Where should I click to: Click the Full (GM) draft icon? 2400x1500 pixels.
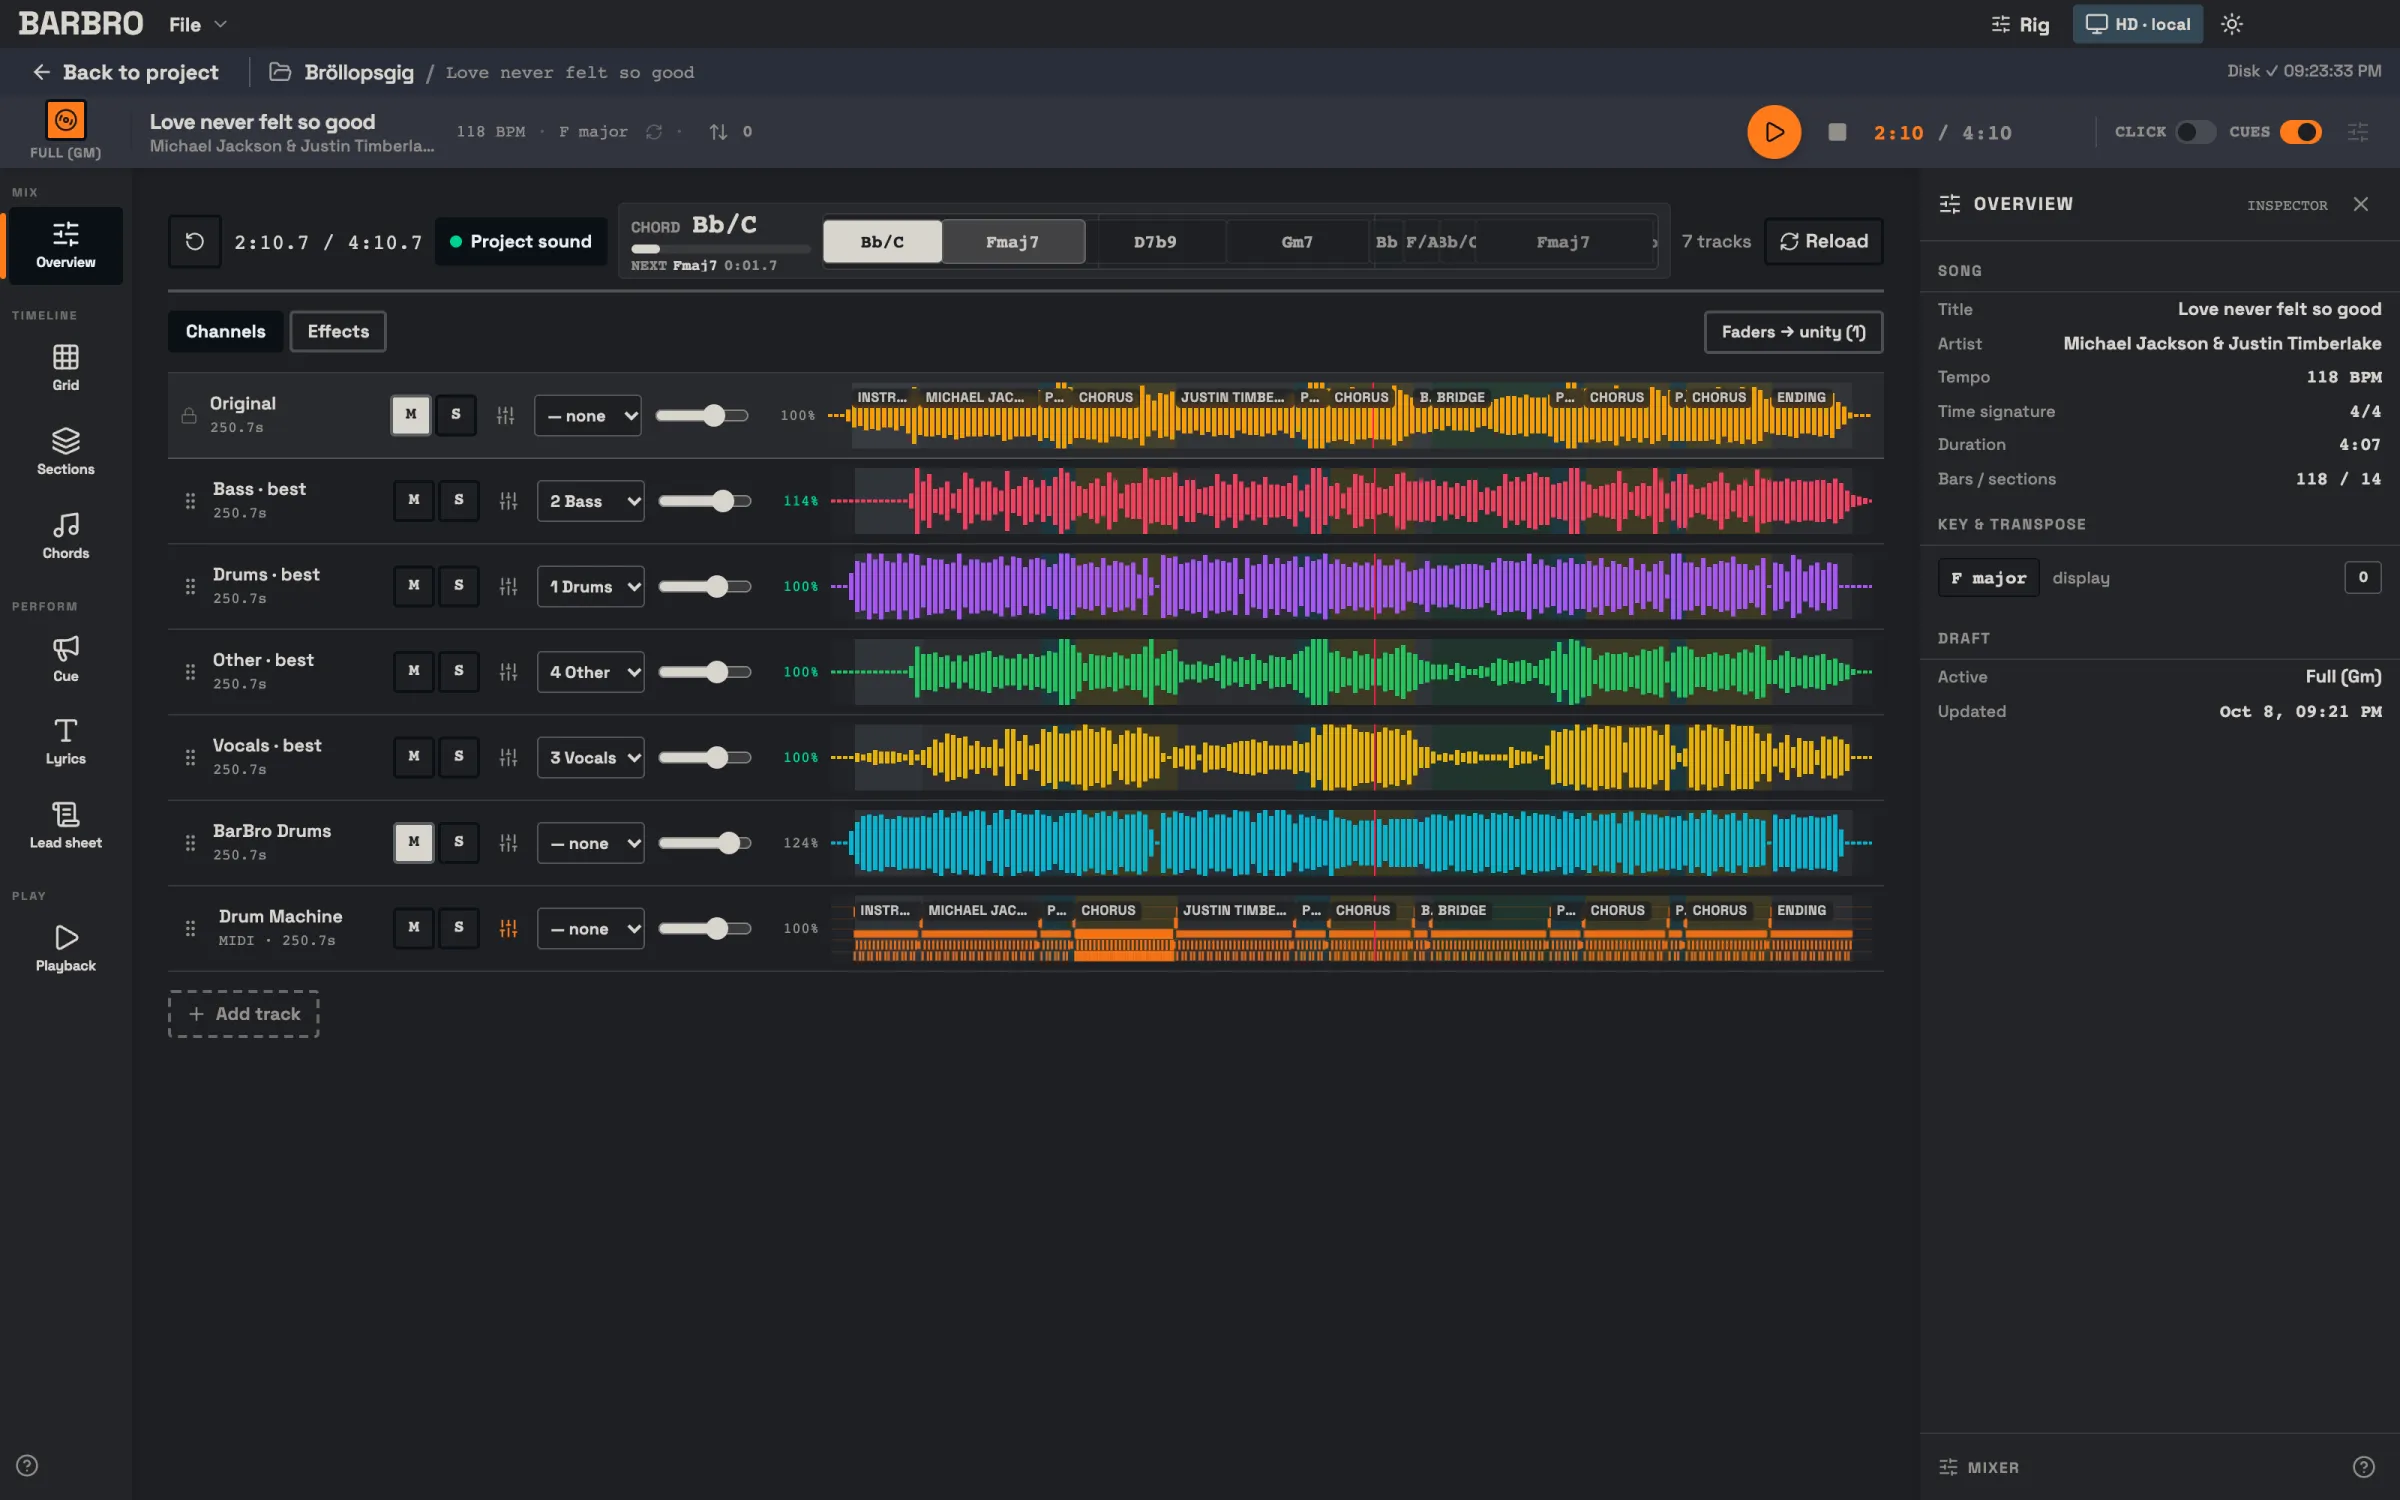(65, 121)
